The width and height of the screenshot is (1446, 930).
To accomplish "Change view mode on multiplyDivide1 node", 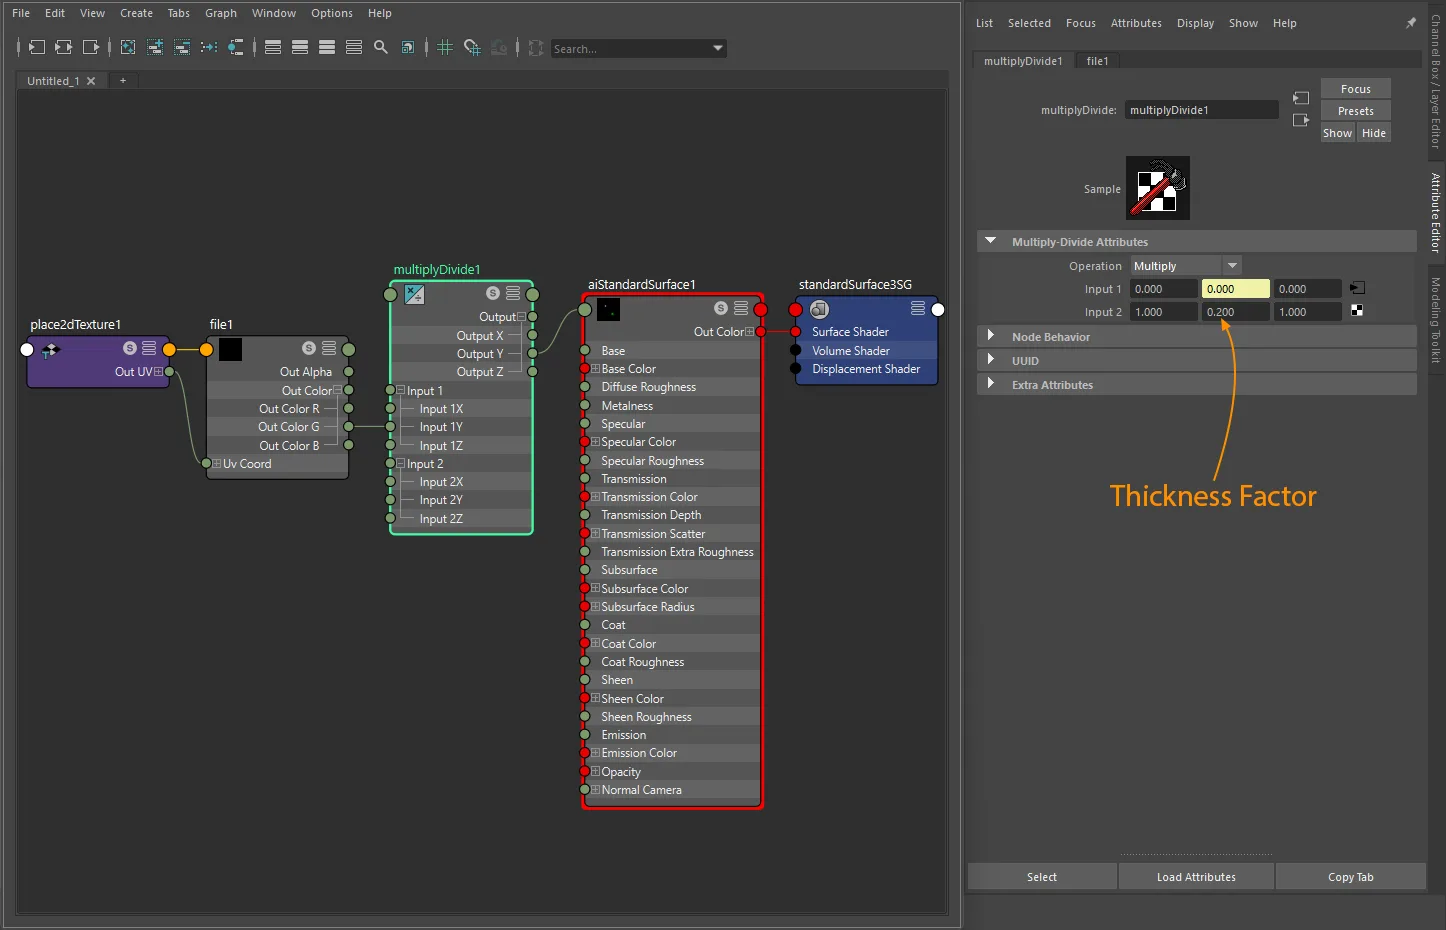I will coord(513,293).
